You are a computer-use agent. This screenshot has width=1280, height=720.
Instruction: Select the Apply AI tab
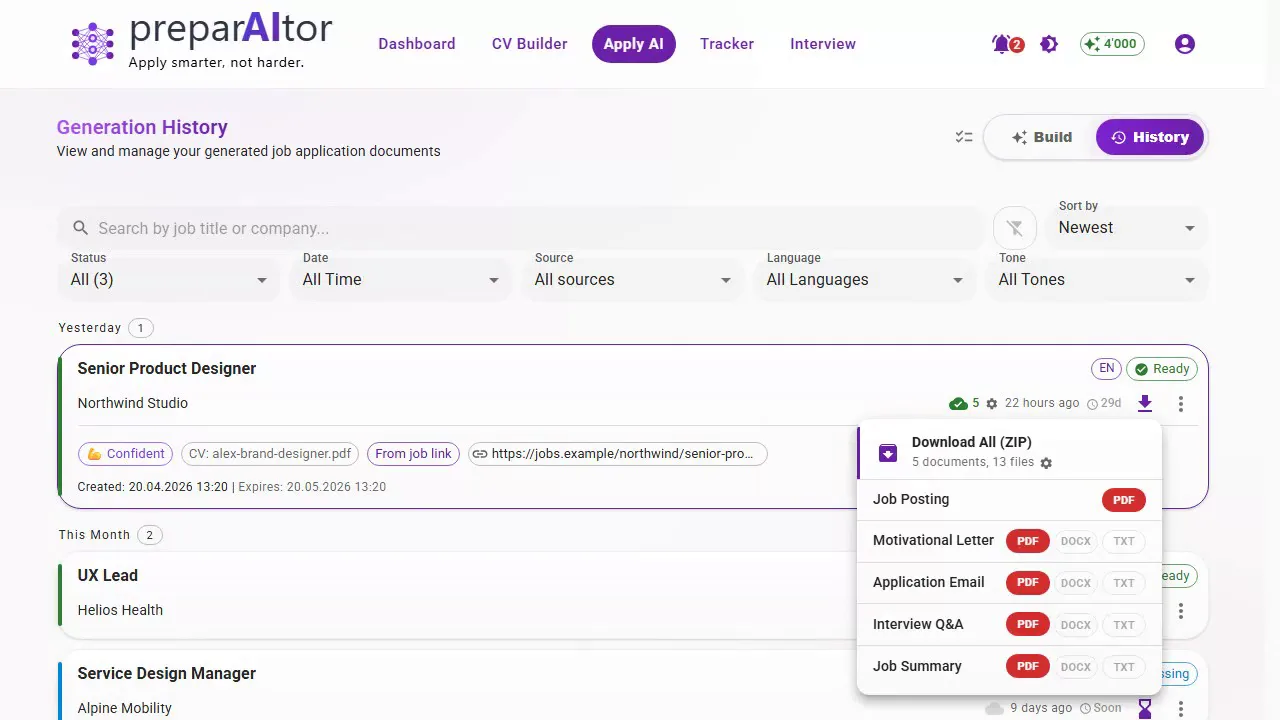coord(634,44)
